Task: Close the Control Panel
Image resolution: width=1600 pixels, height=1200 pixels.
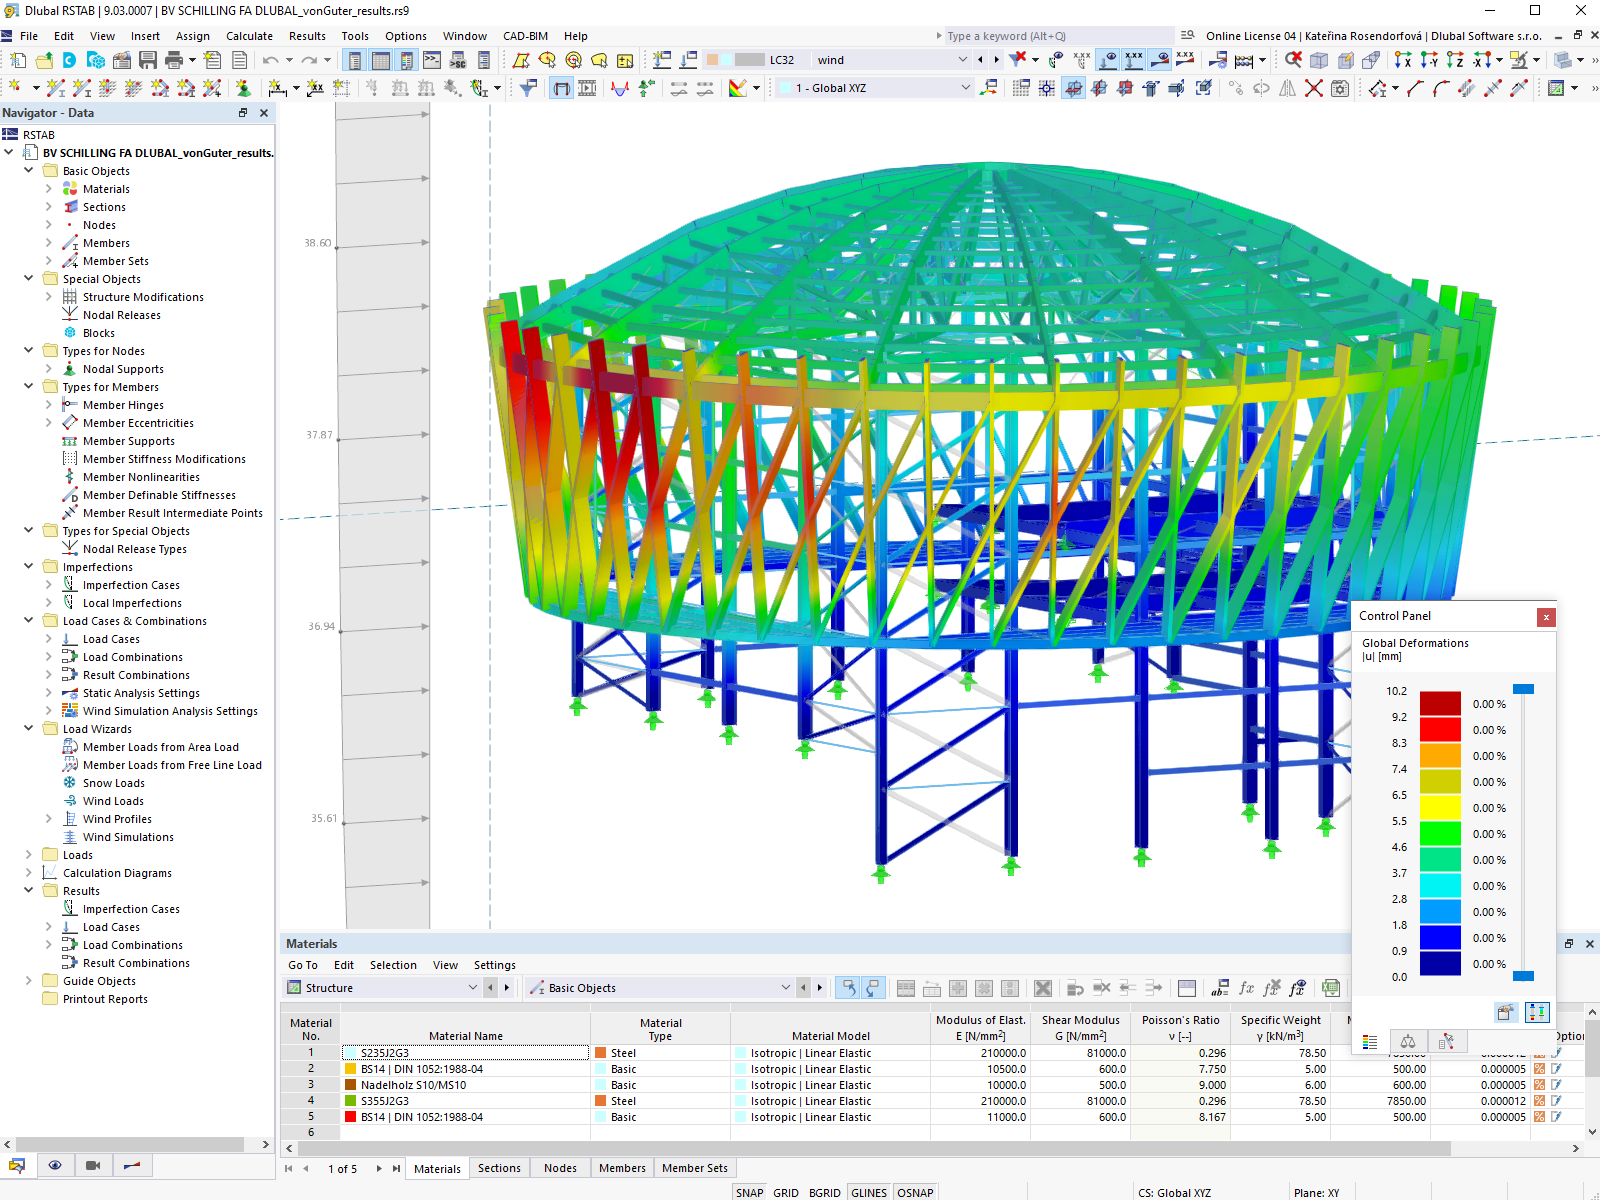Action: pyautogui.click(x=1546, y=617)
